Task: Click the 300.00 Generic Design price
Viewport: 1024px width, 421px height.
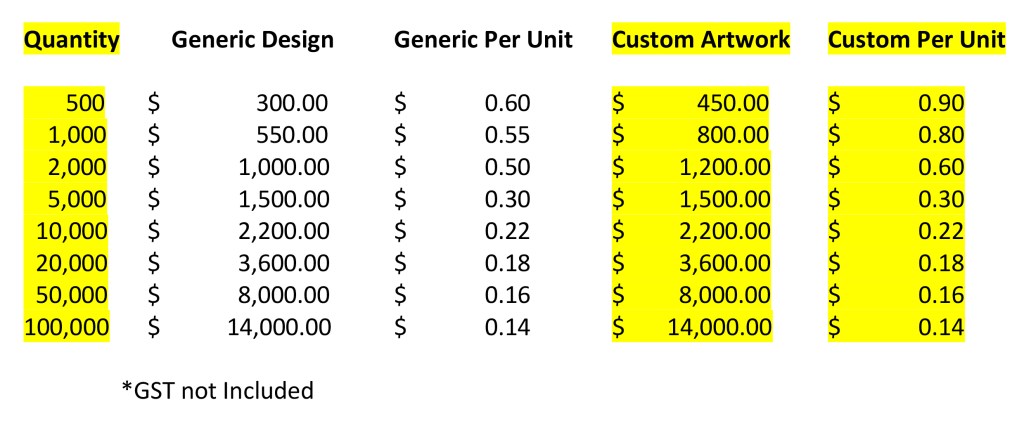Action: click(292, 103)
